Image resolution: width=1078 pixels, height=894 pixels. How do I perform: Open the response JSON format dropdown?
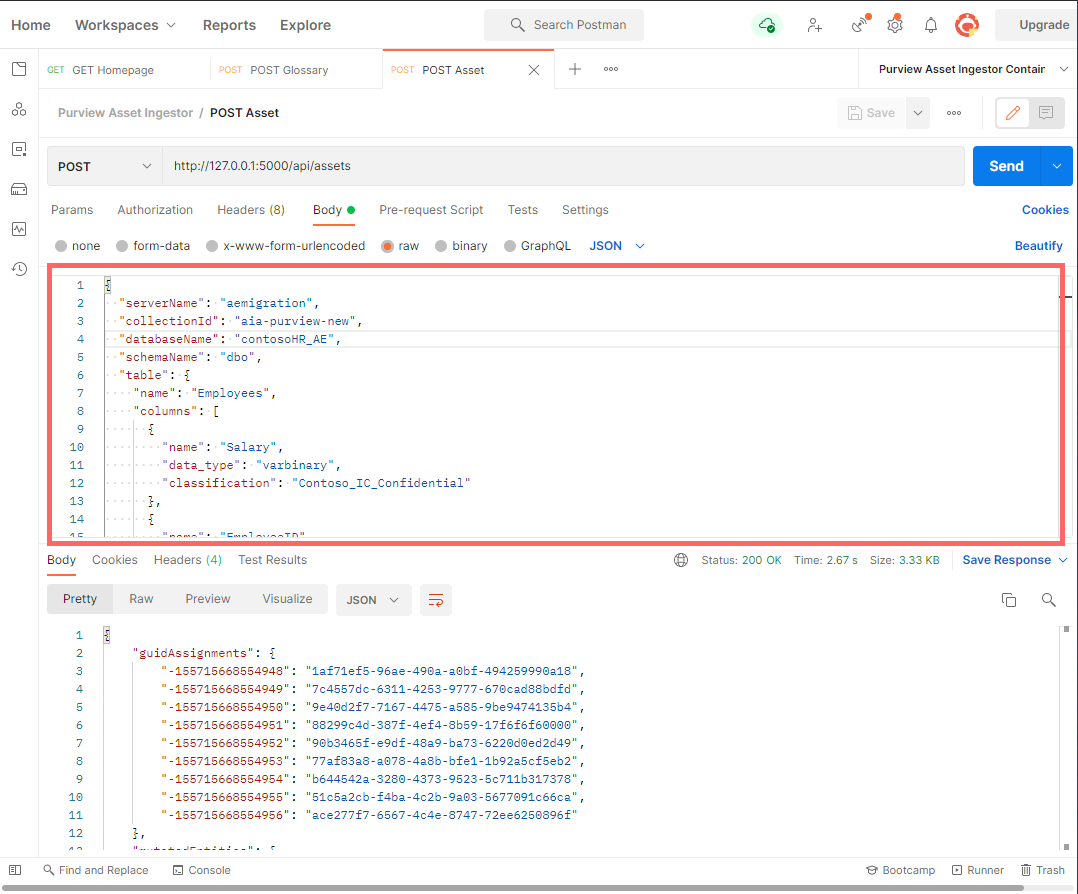(x=373, y=600)
